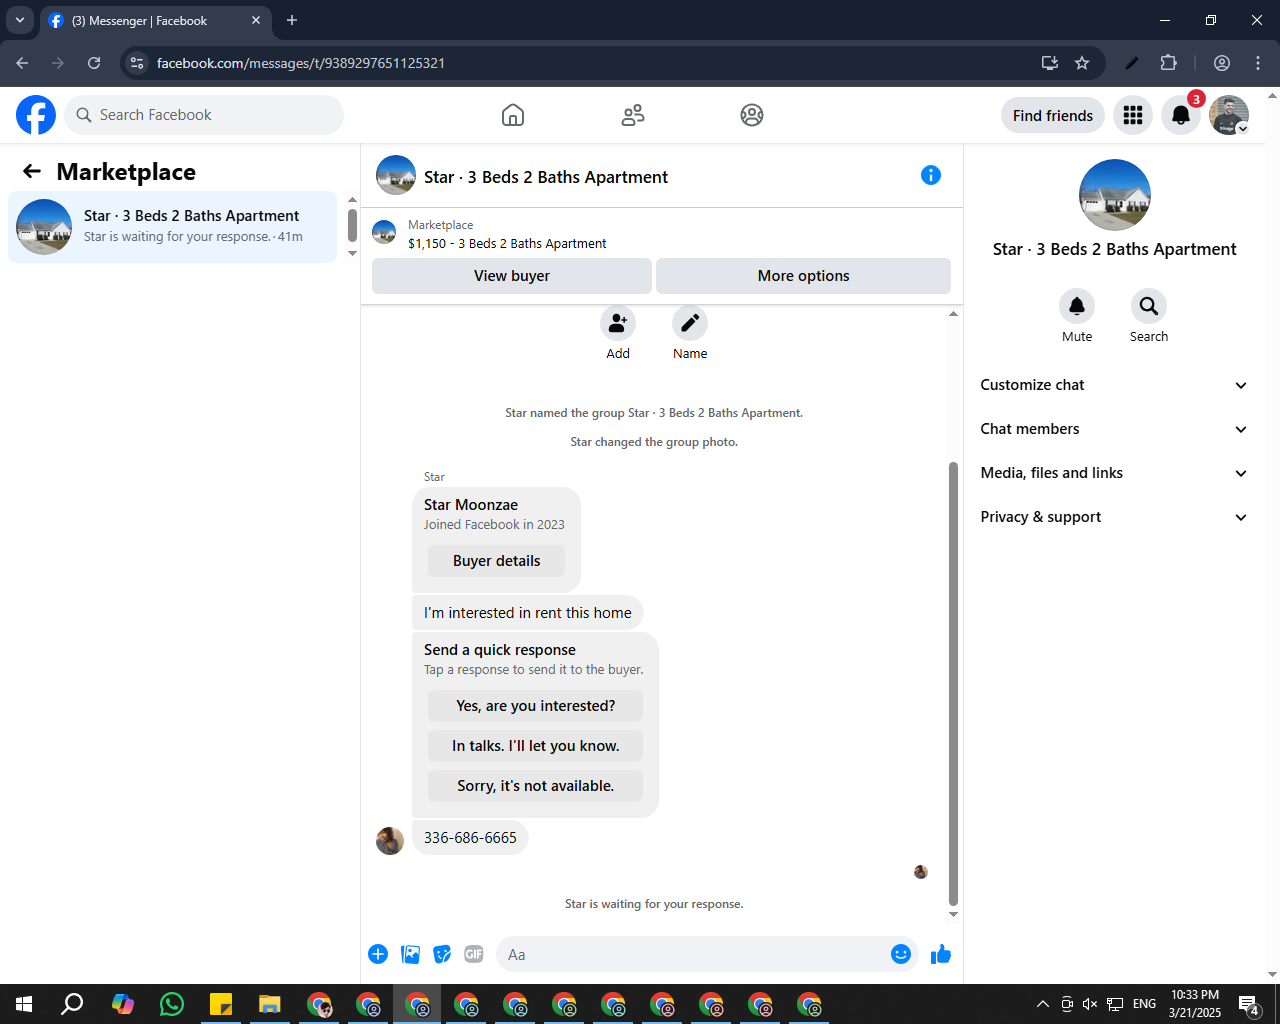Show hidden system tray icons chevron
This screenshot has width=1280, height=1024.
click(1042, 1004)
